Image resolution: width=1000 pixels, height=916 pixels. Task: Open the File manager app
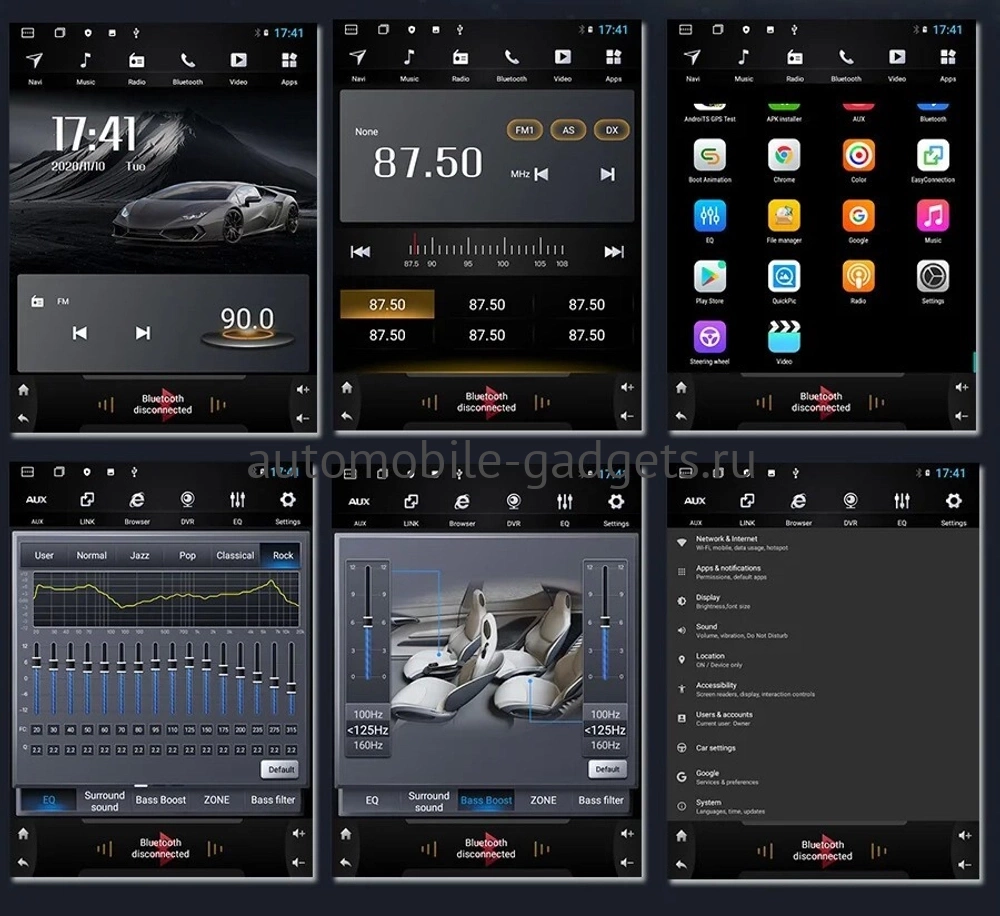coord(784,216)
